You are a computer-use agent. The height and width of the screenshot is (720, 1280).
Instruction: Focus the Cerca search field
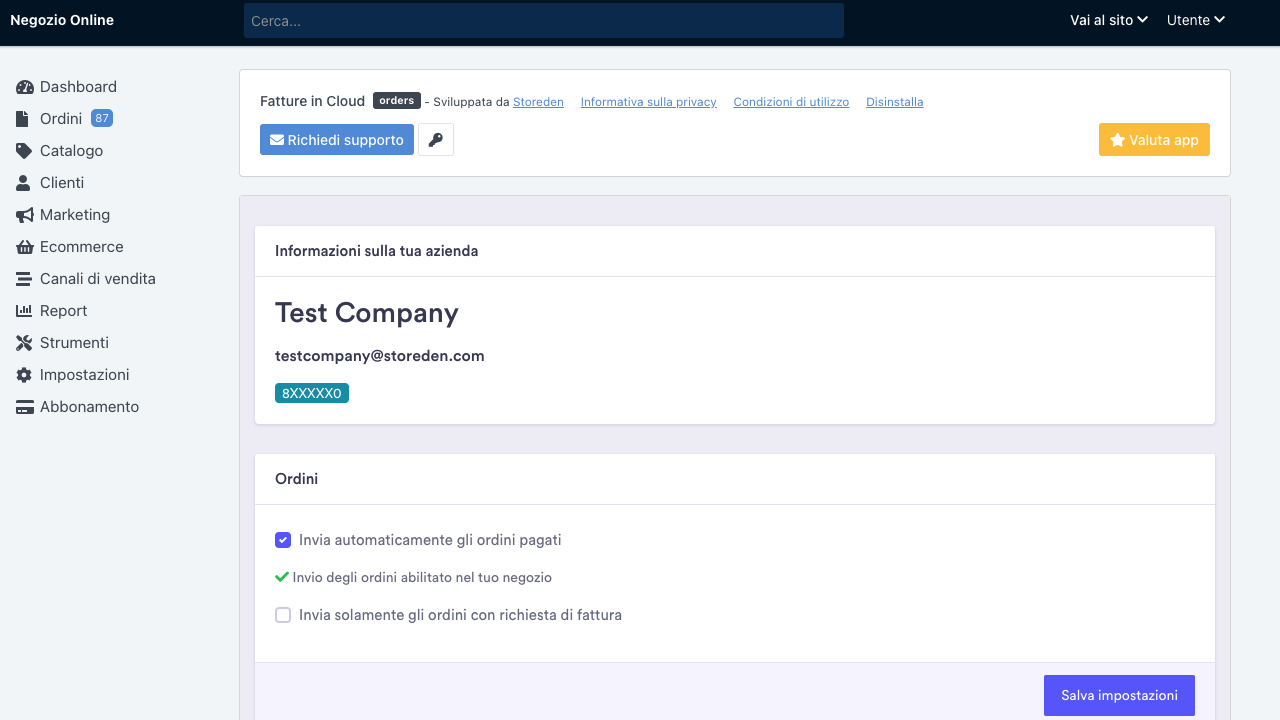(x=544, y=21)
